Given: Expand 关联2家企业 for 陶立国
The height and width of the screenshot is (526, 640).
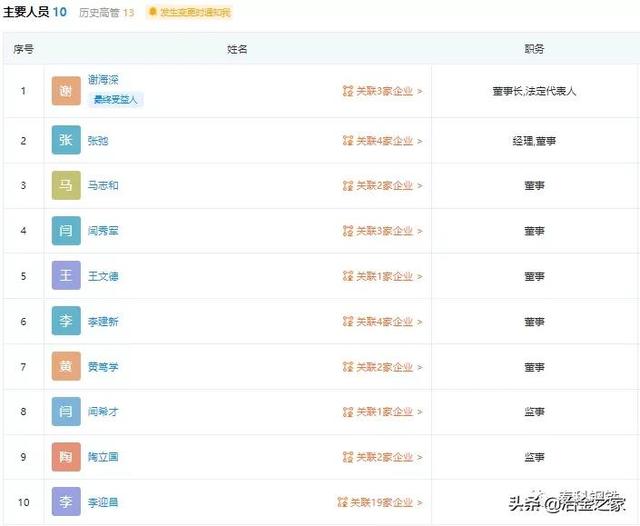Looking at the screenshot, I should click(x=382, y=457).
